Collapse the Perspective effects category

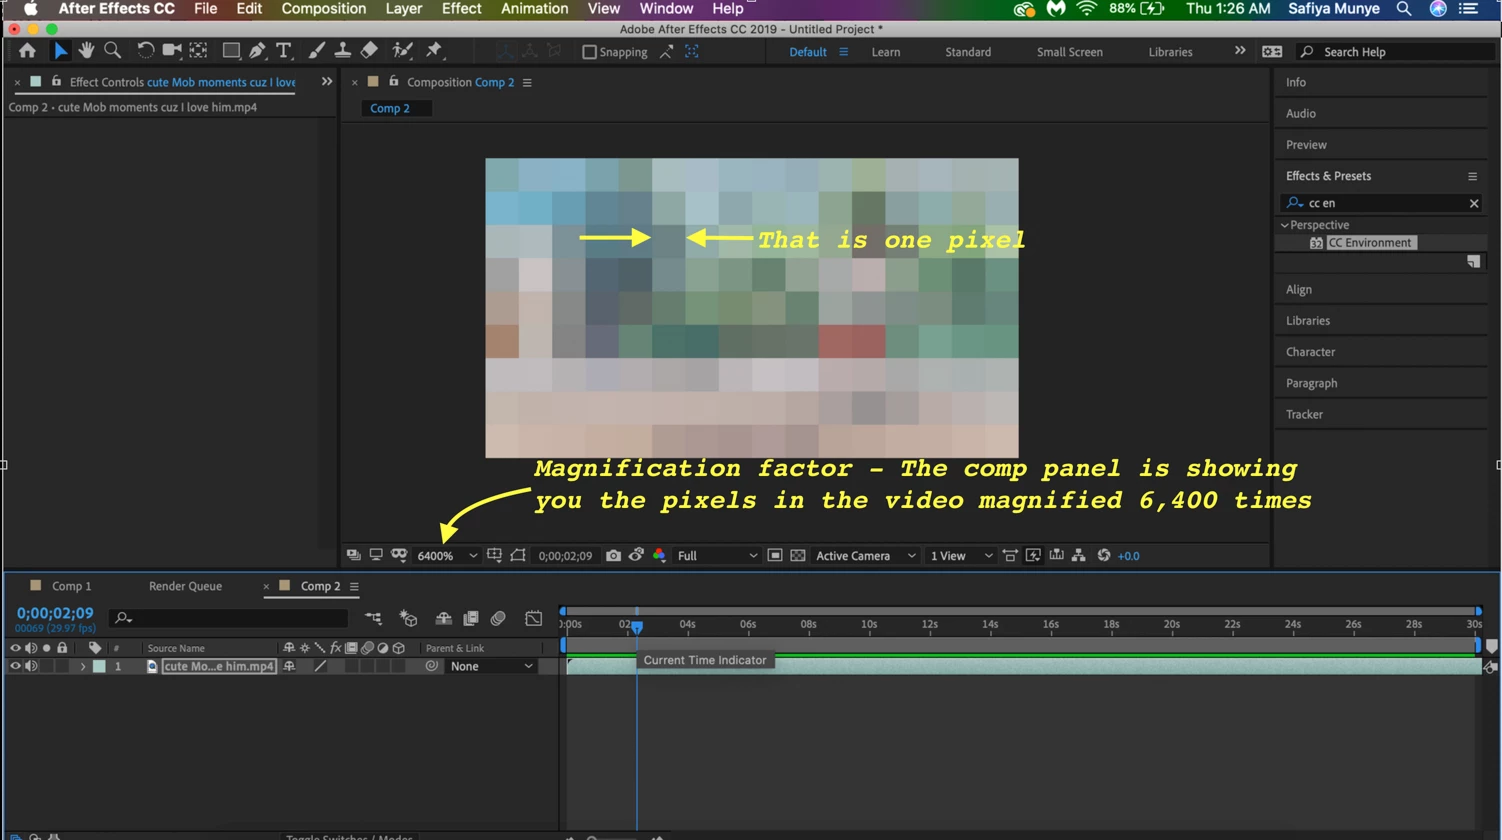tap(1285, 225)
